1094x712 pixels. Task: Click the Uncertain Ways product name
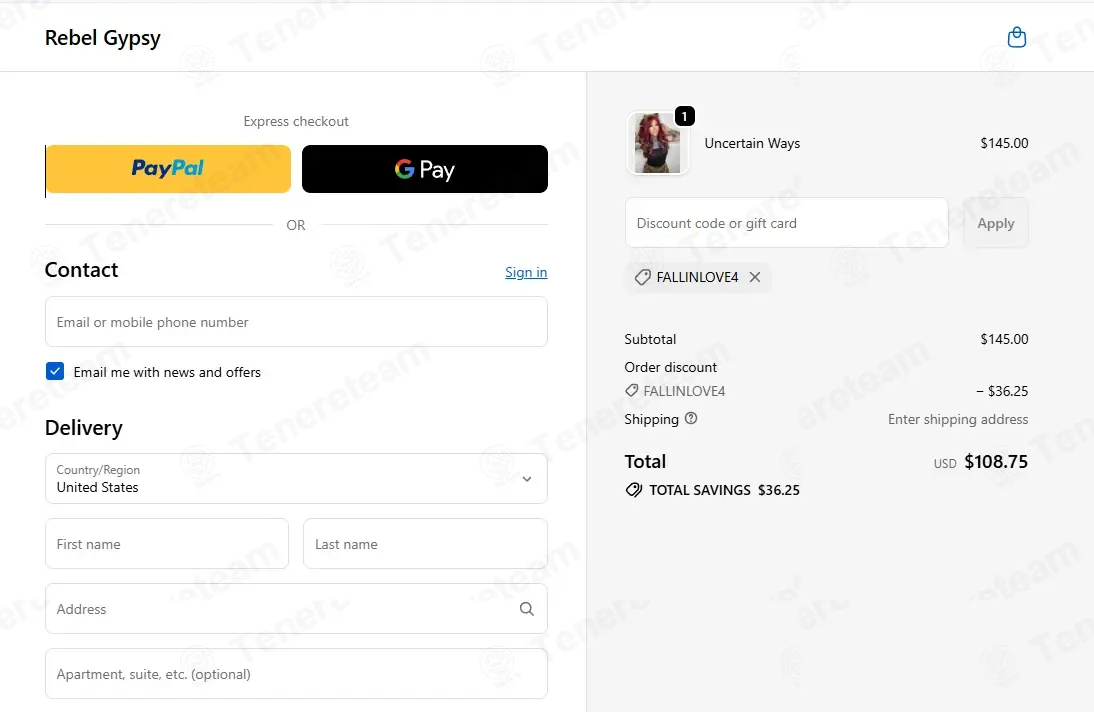point(752,143)
